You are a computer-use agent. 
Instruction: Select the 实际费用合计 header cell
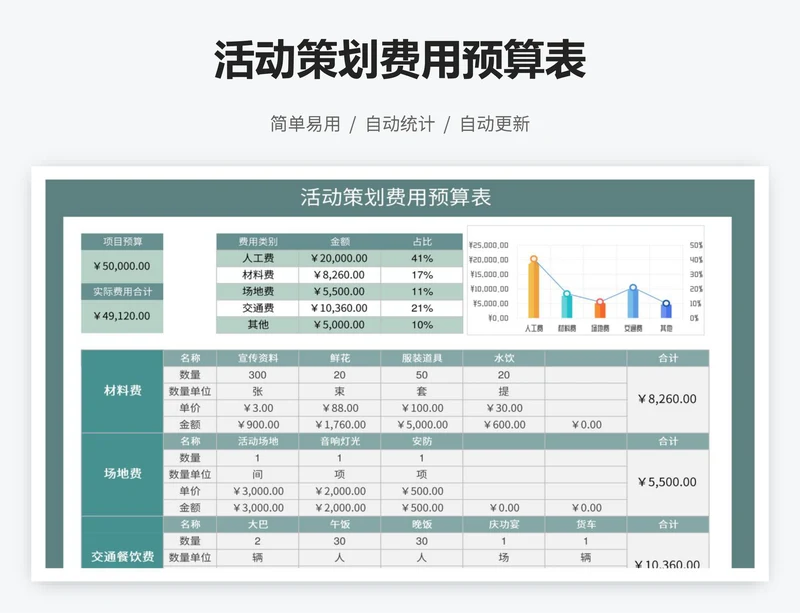pyautogui.click(x=122, y=291)
